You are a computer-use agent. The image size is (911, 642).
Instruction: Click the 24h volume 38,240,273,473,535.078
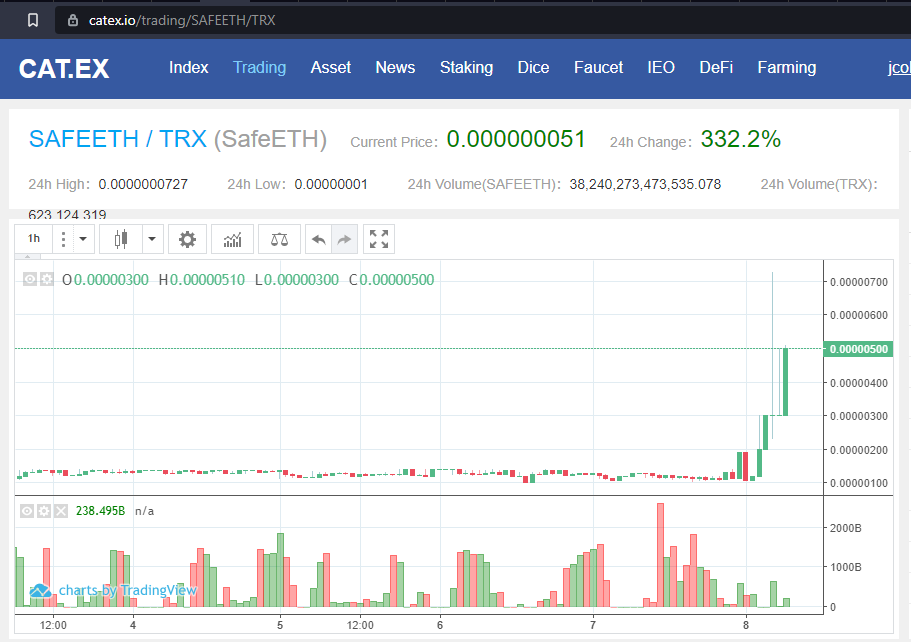tap(645, 184)
